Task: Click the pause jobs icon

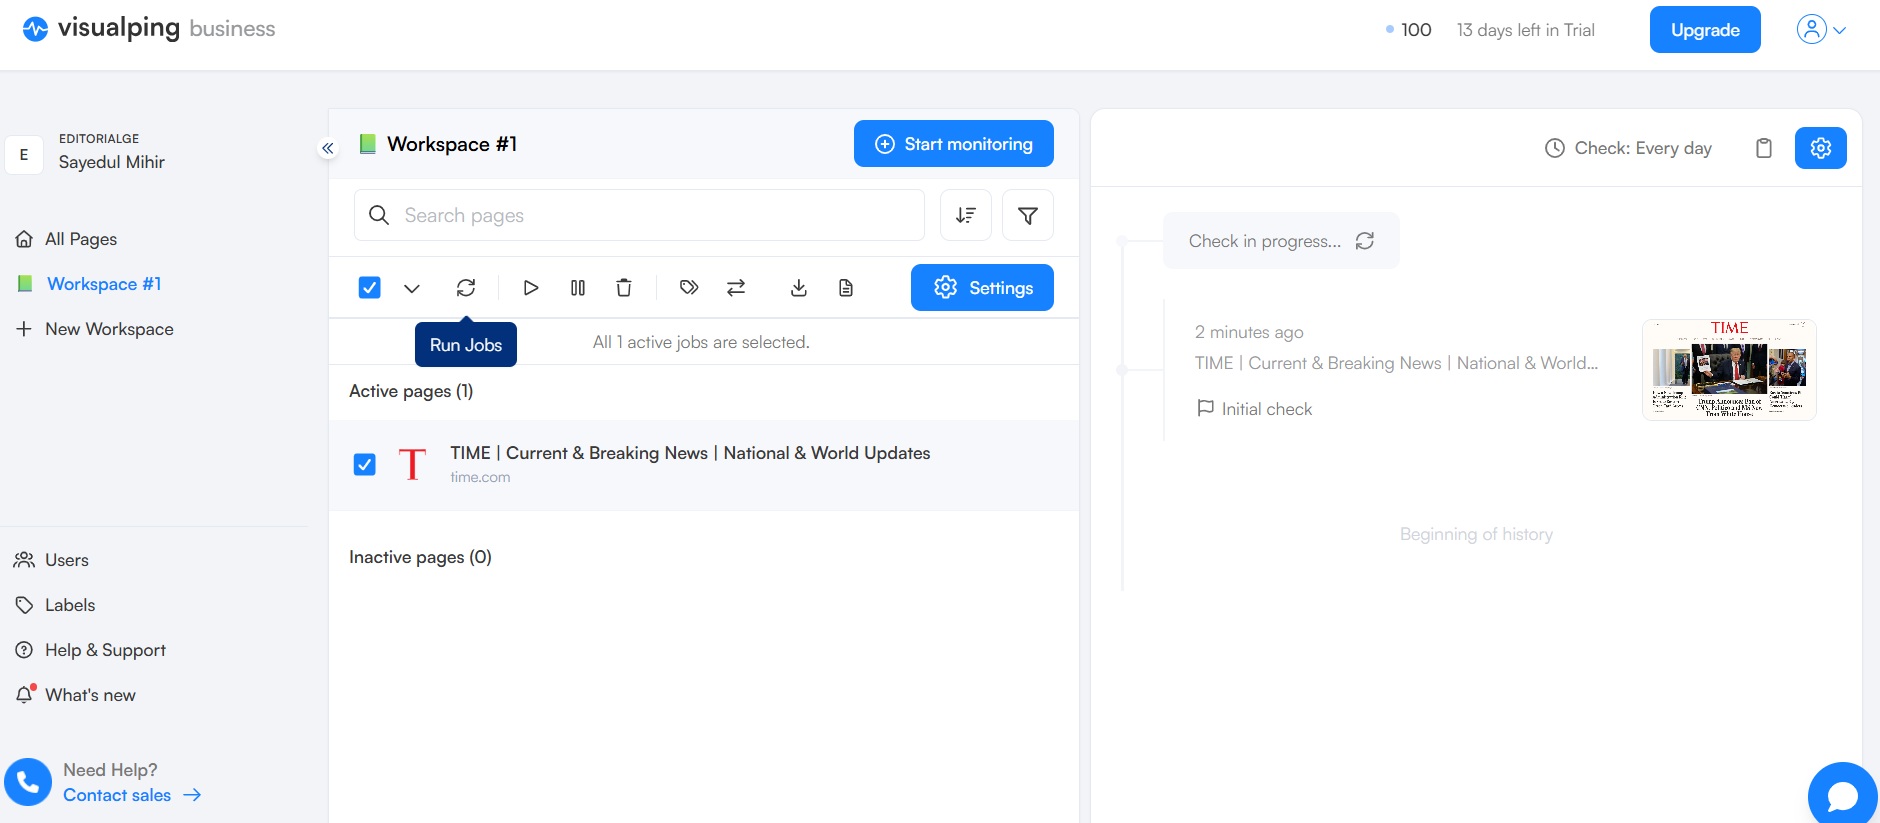Action: (x=578, y=288)
